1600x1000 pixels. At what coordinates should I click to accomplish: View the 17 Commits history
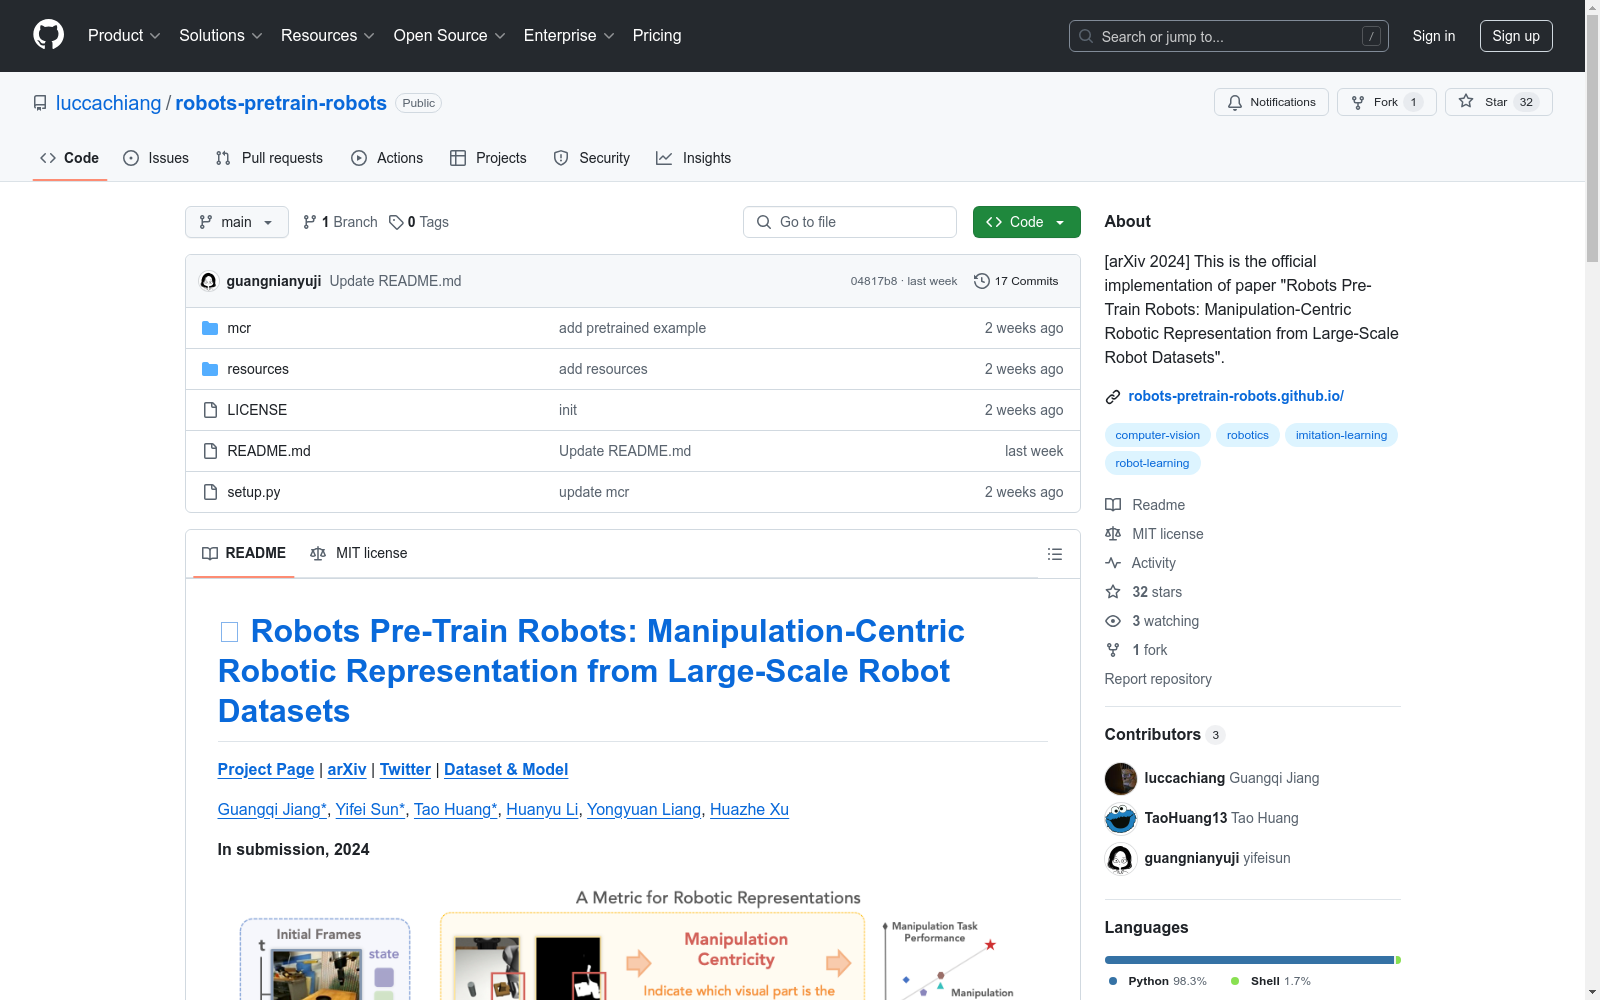coord(1016,281)
